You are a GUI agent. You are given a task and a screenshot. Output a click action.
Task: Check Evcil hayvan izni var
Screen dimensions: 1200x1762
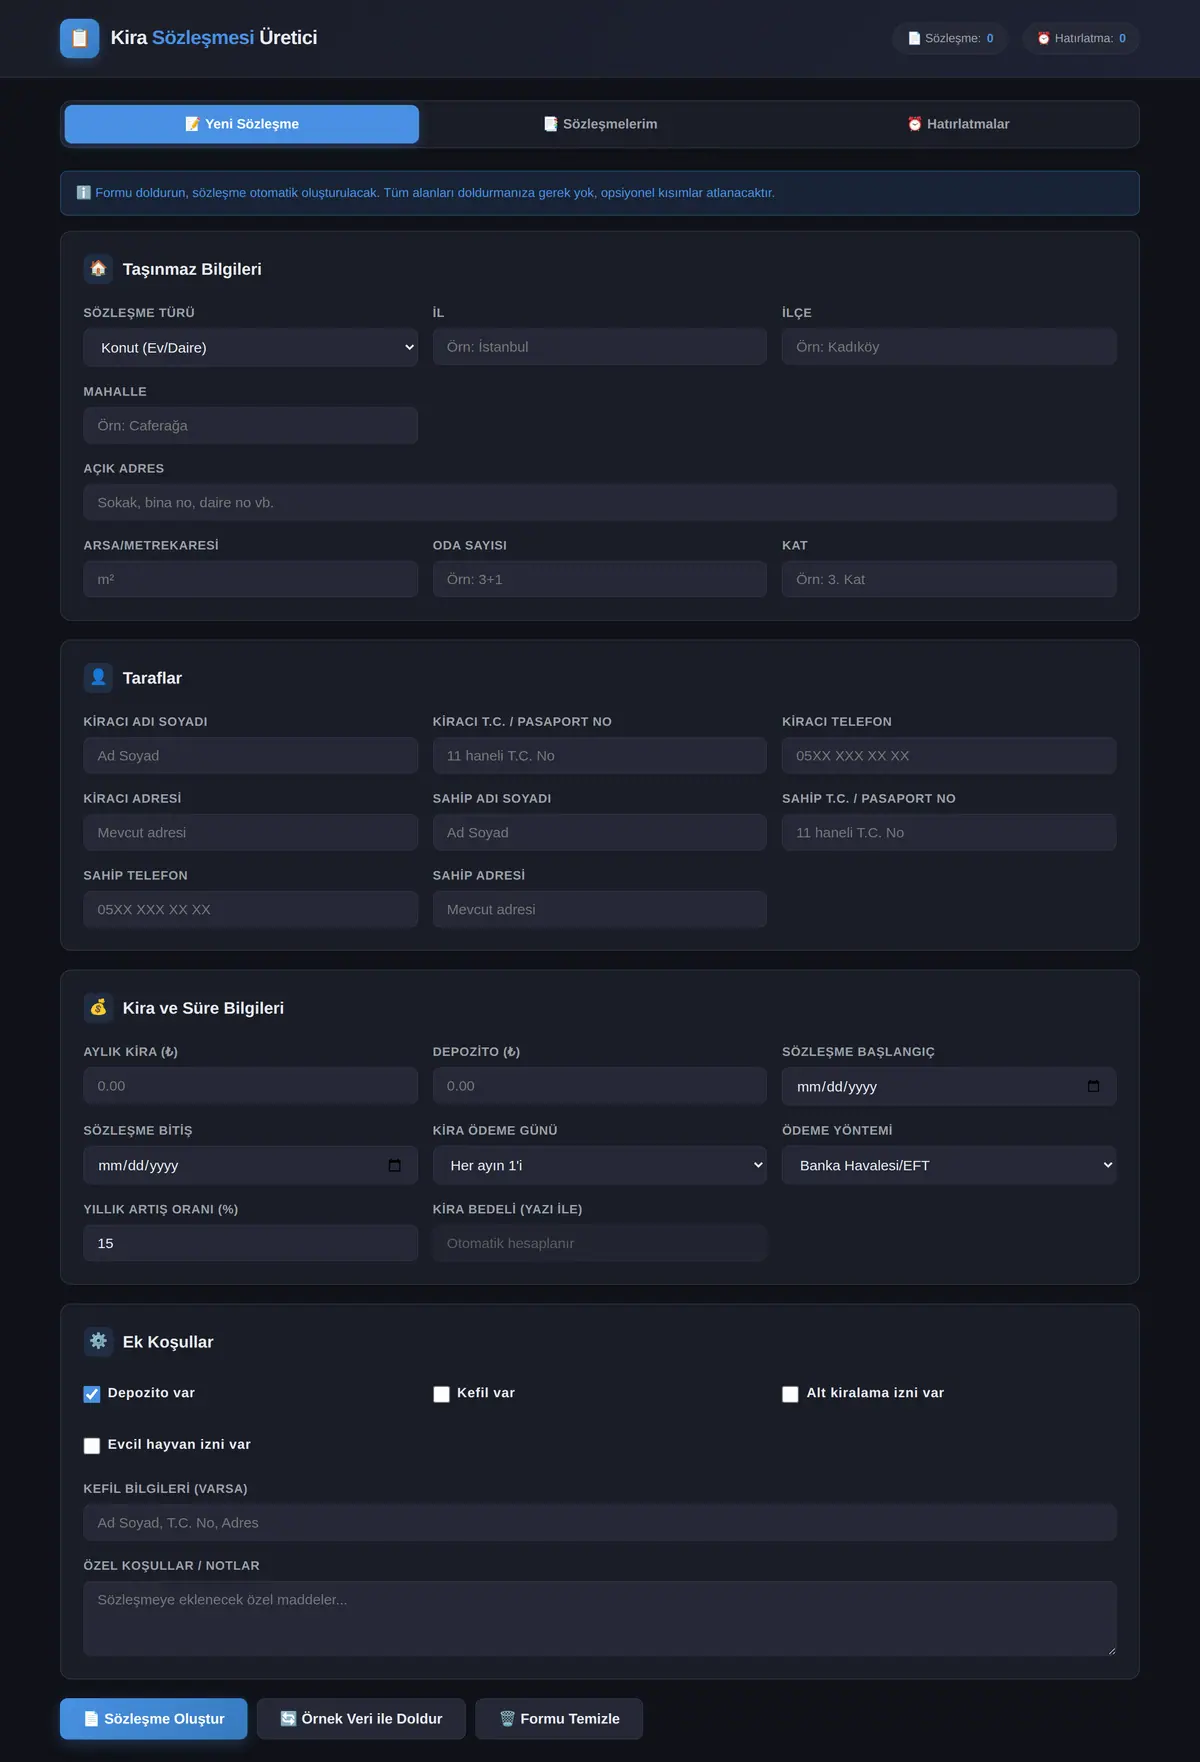click(x=92, y=1445)
